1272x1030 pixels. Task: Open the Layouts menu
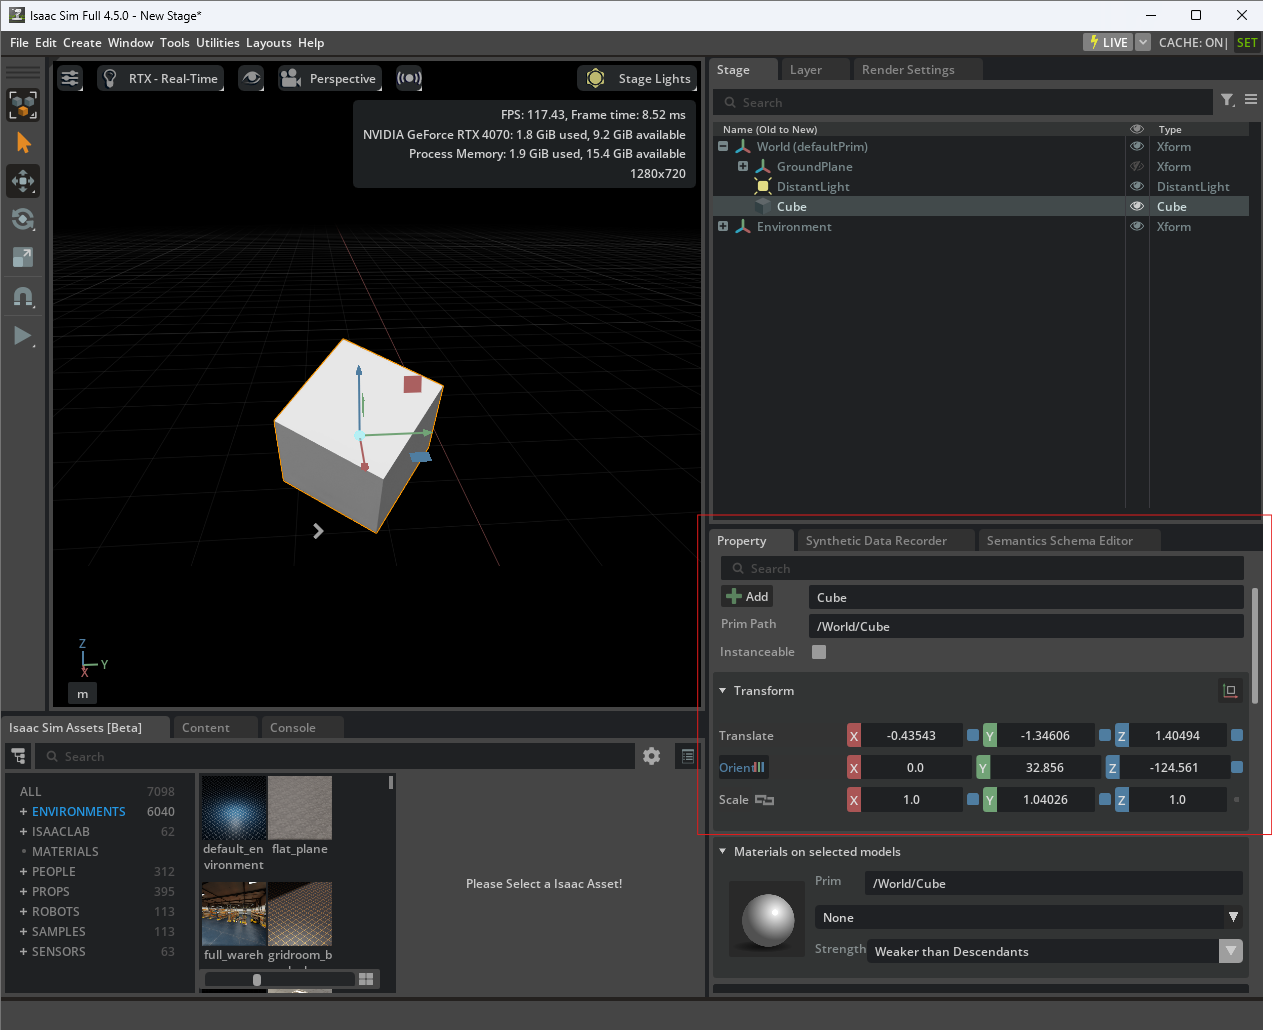269,43
